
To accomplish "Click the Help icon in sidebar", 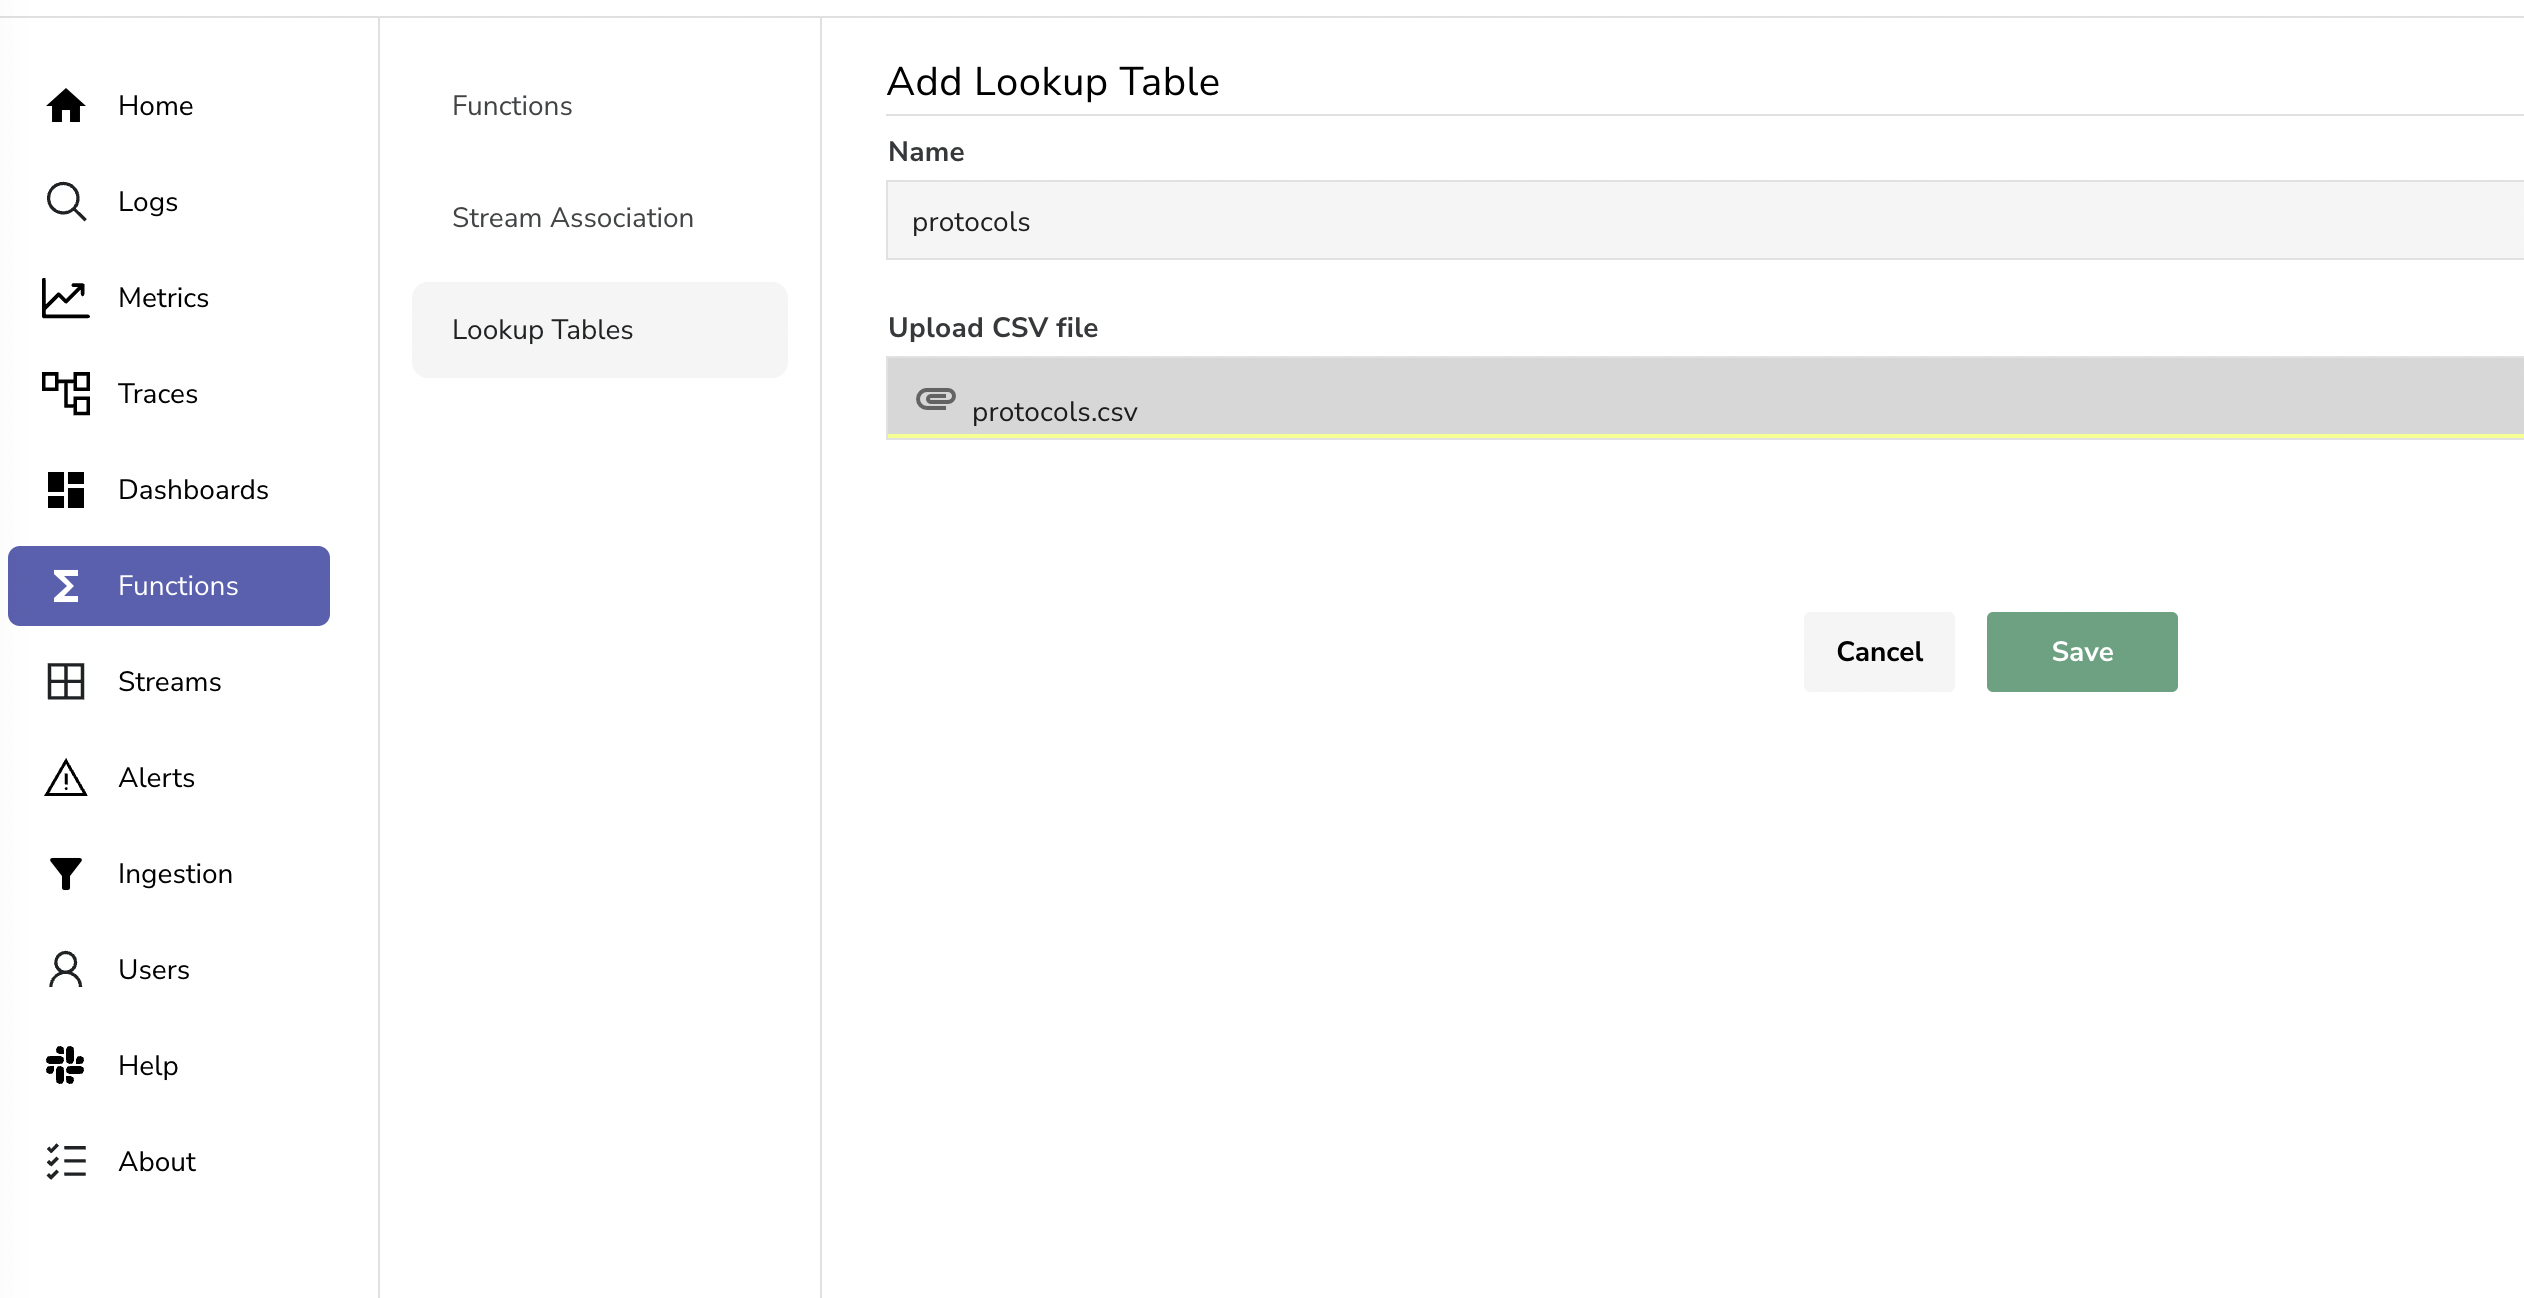I will [x=65, y=1065].
